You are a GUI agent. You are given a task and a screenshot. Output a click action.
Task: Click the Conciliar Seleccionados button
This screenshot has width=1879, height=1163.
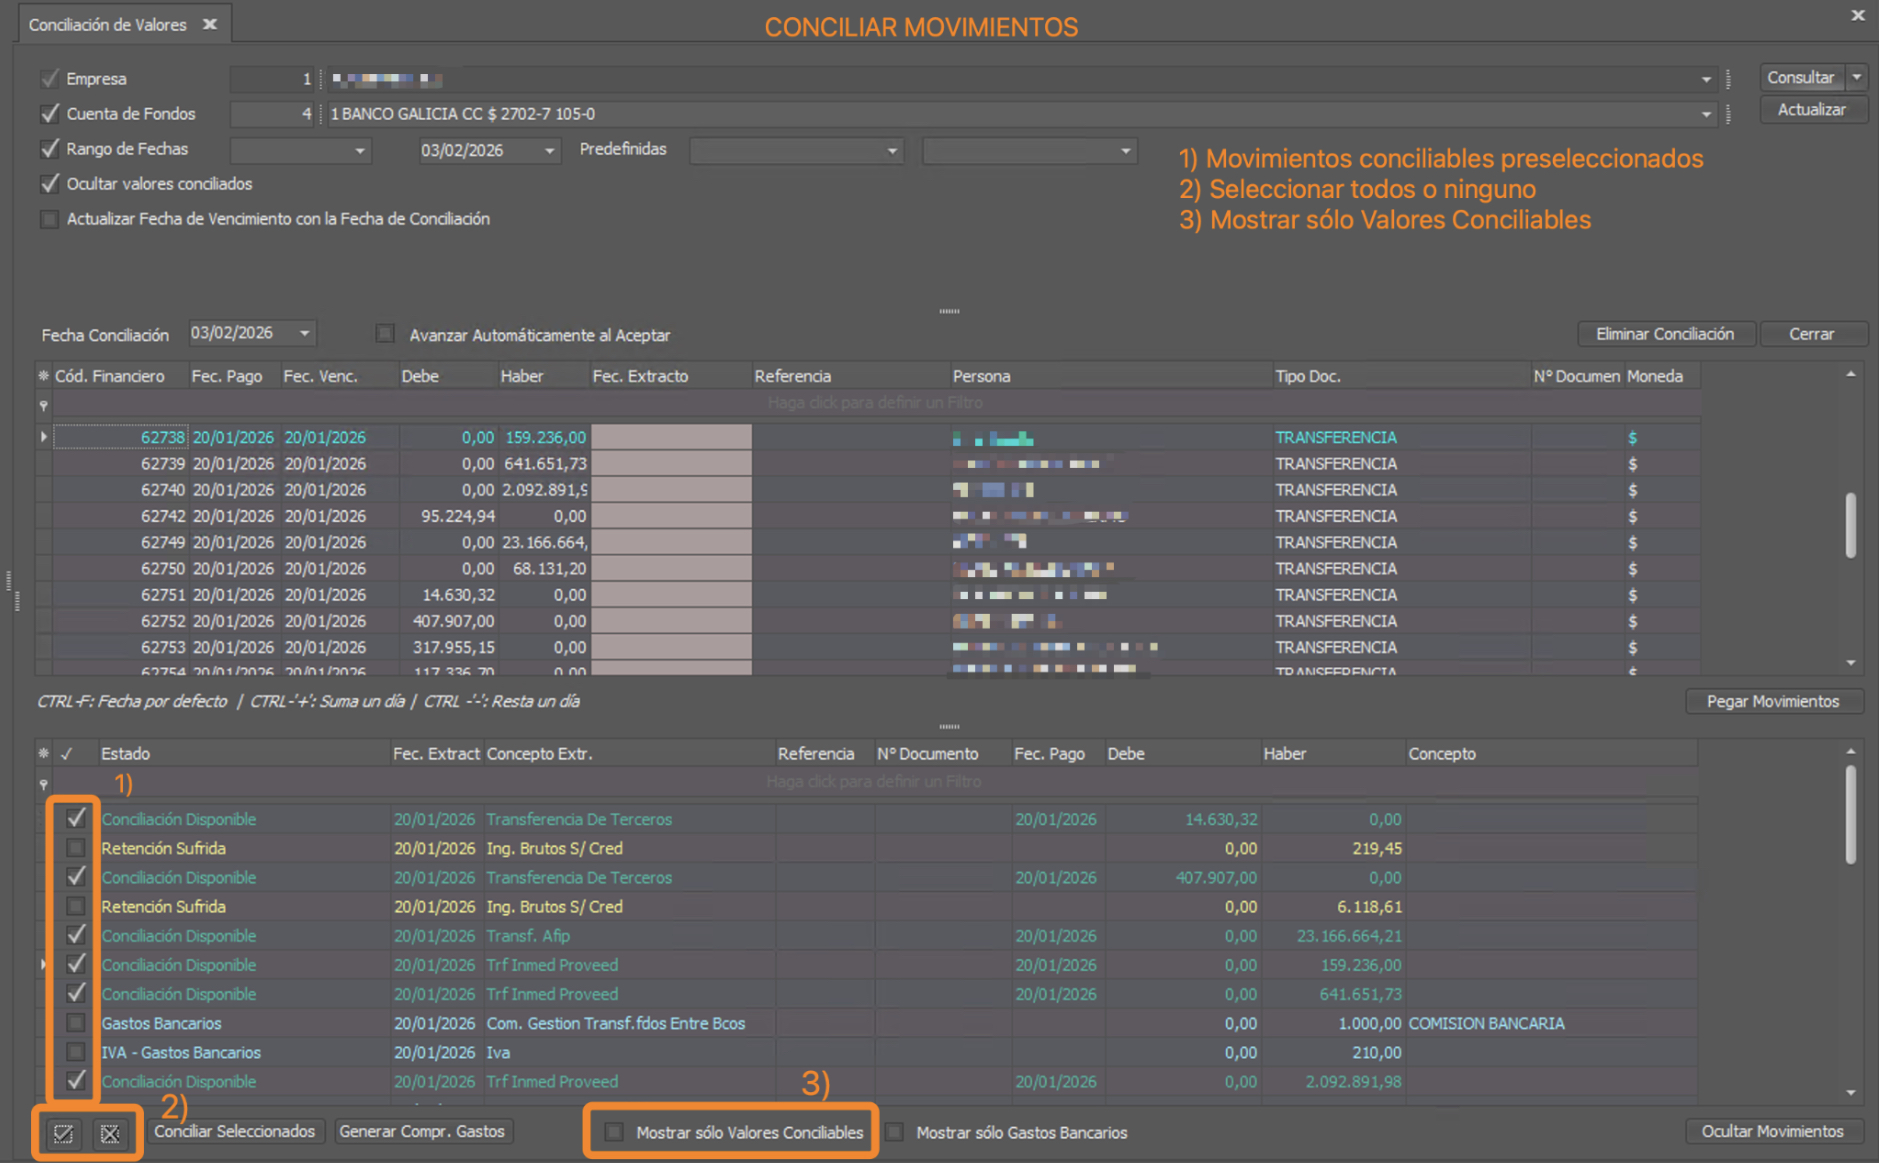(x=235, y=1131)
